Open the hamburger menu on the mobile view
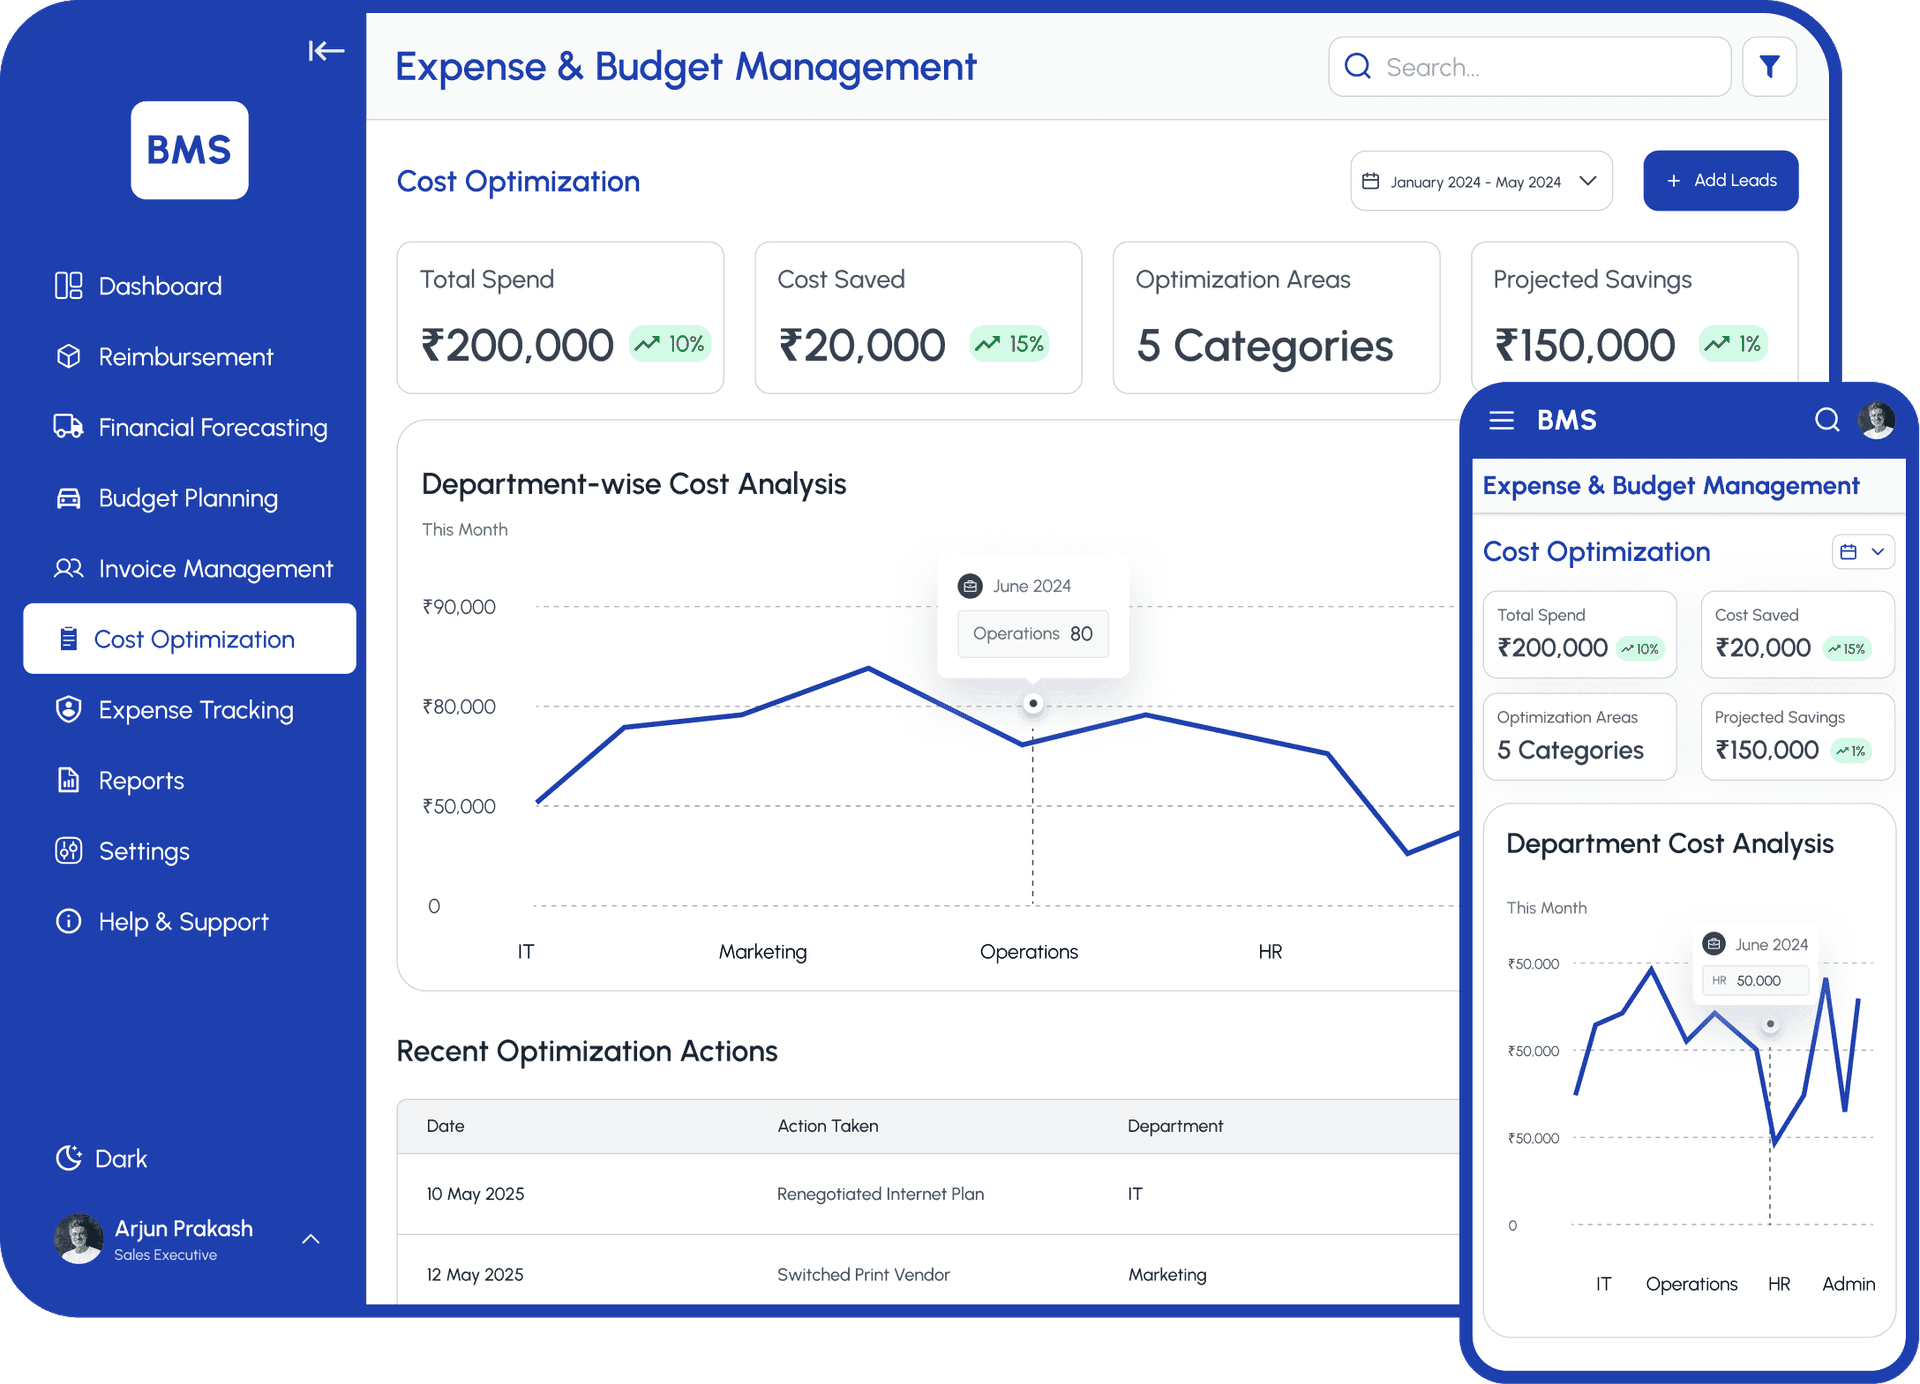 pos(1501,420)
